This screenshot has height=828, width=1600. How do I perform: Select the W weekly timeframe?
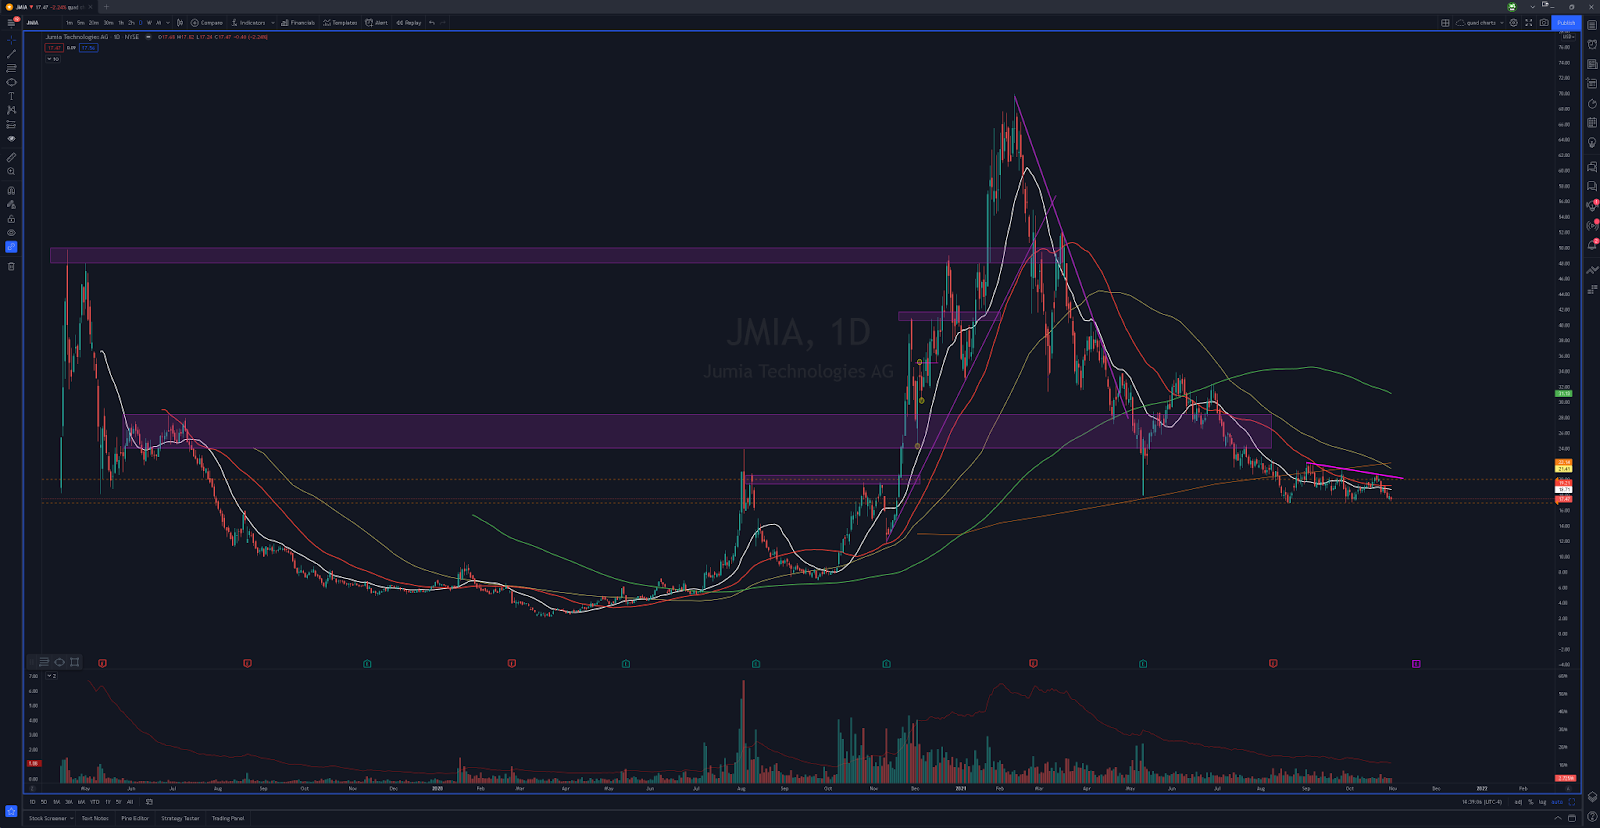(149, 22)
